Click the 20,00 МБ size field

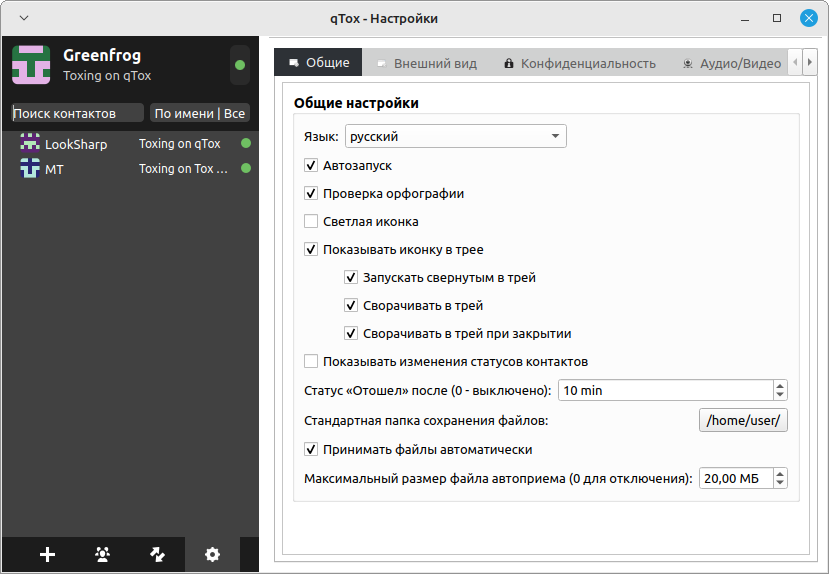[736, 478]
